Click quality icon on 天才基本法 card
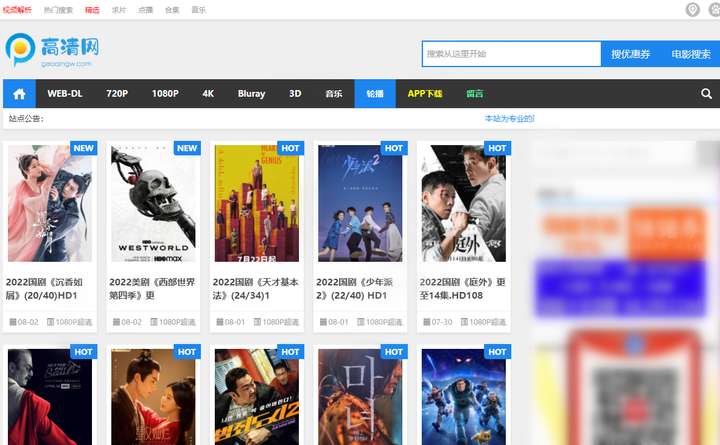The width and height of the screenshot is (720, 445). tap(258, 322)
